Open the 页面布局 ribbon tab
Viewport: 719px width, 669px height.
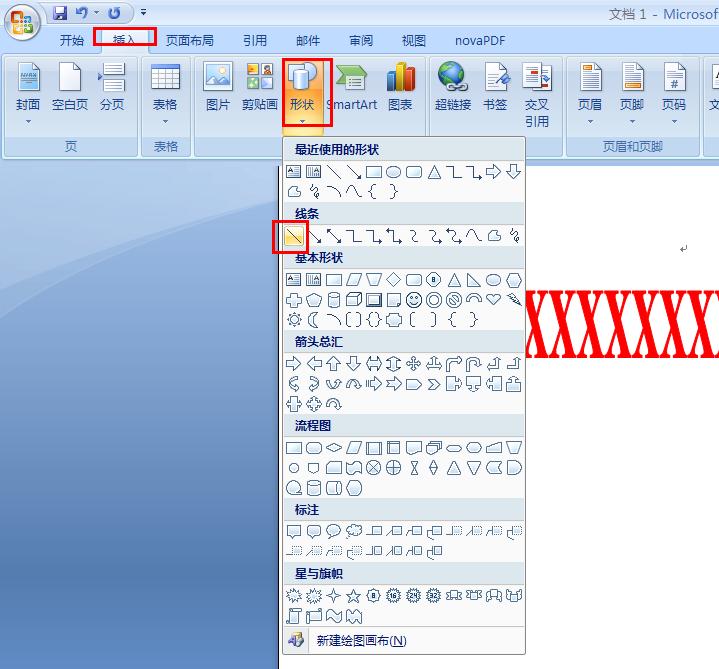[x=189, y=40]
